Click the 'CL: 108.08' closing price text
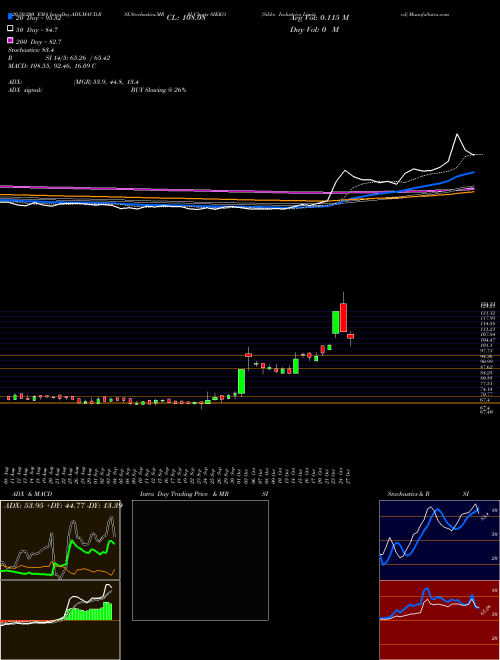 click(x=186, y=18)
